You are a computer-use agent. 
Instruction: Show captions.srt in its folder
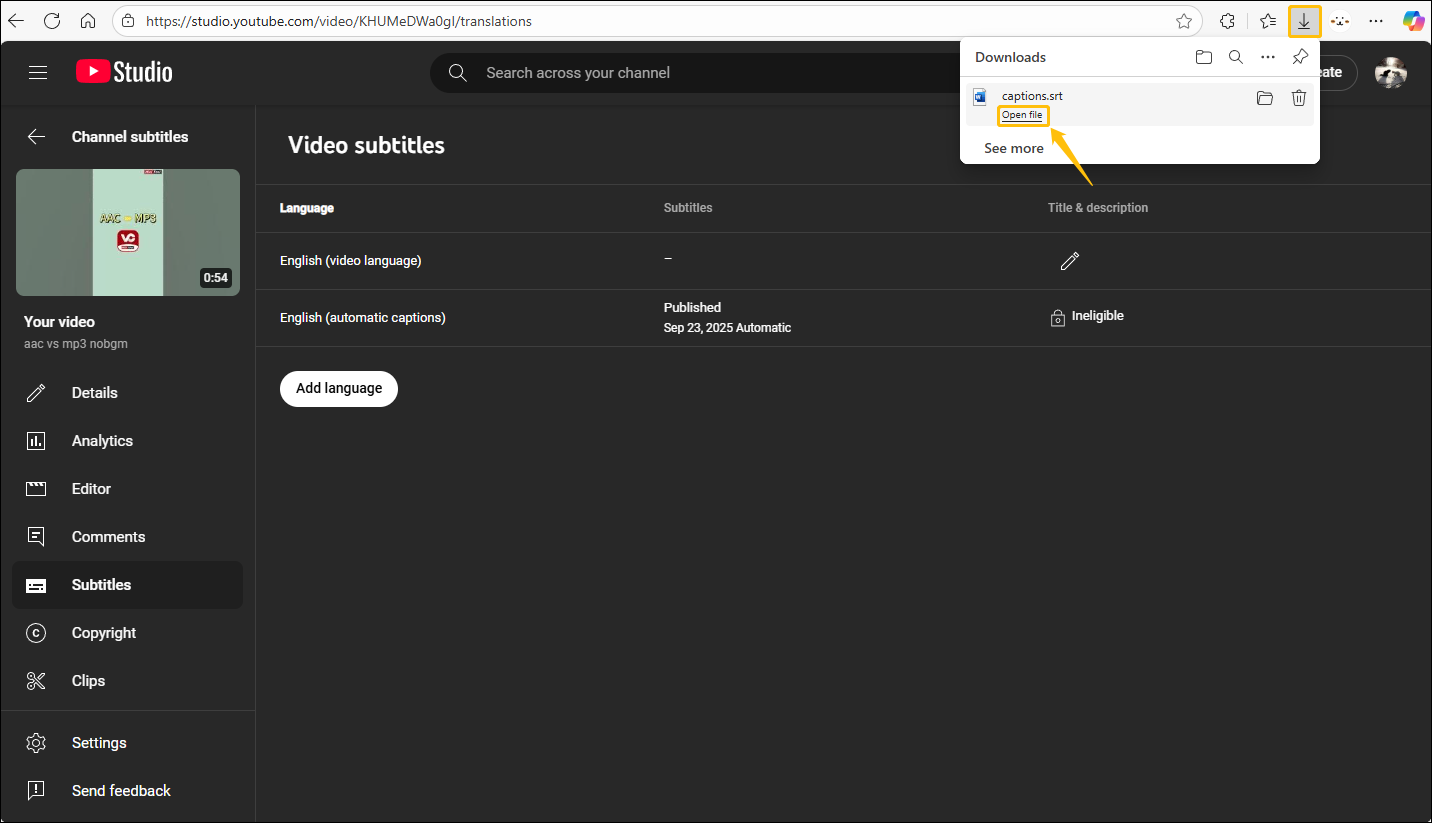point(1265,98)
